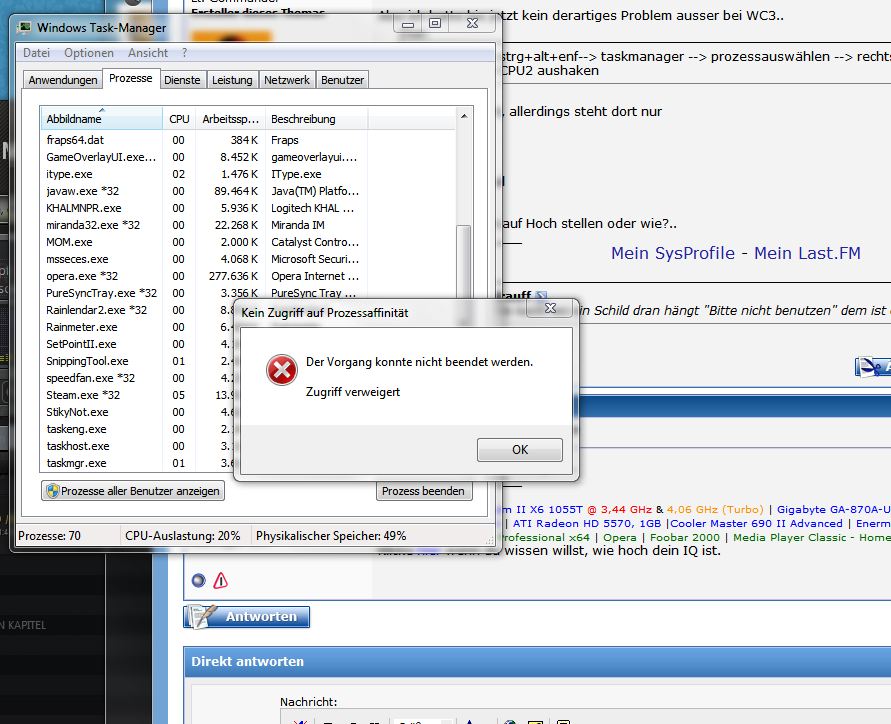Open the Leistung tab
The image size is (891, 724).
[232, 80]
